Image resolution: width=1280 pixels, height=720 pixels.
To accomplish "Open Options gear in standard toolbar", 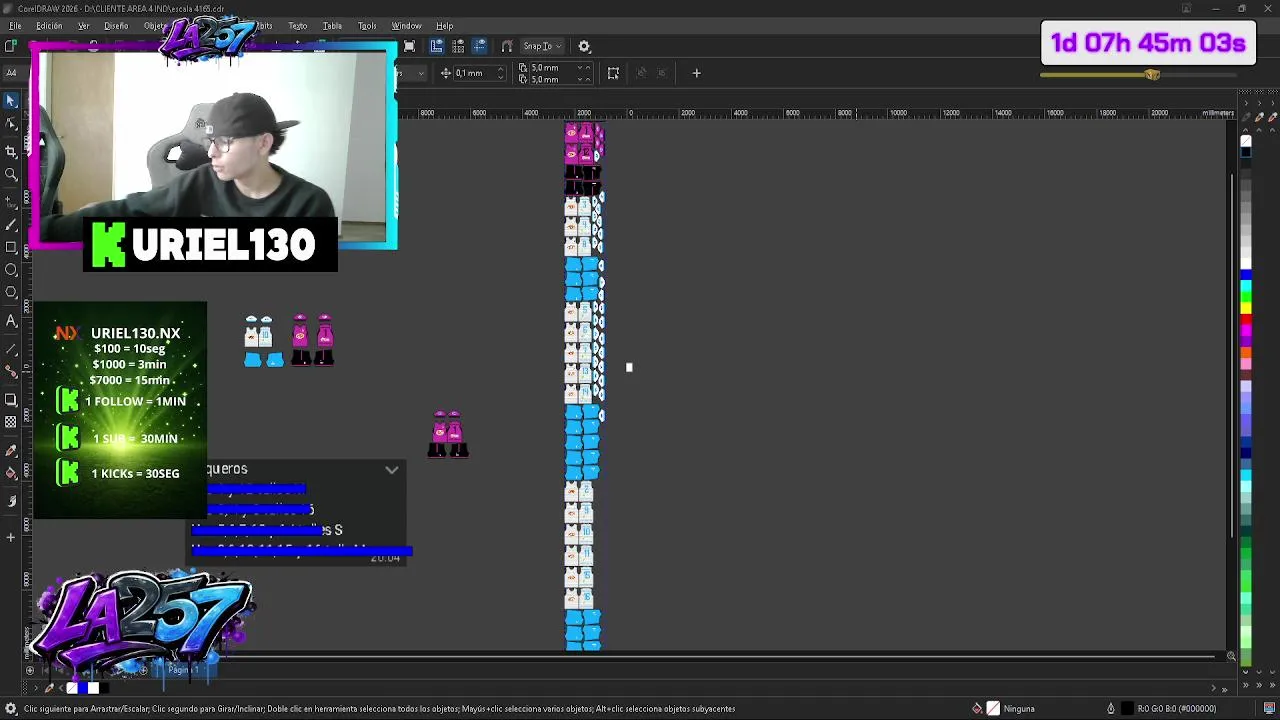I will coord(585,46).
